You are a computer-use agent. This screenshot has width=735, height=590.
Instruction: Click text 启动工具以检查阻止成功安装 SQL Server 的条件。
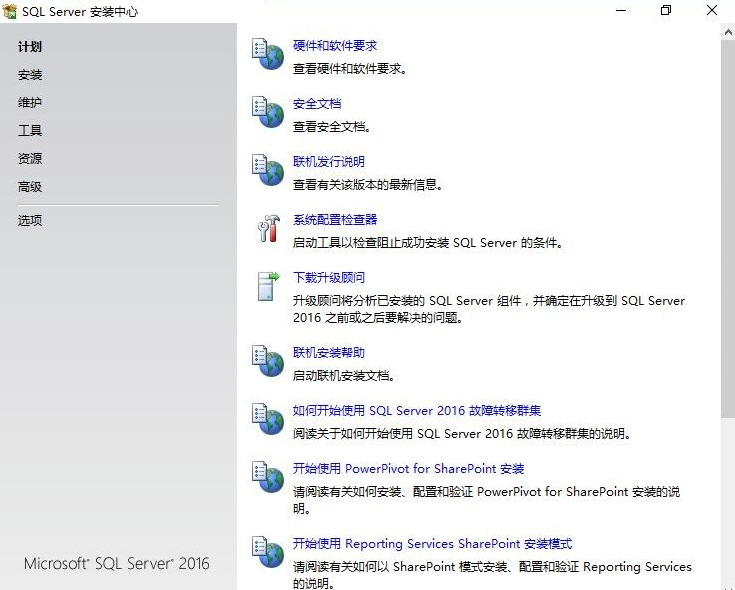click(428, 243)
